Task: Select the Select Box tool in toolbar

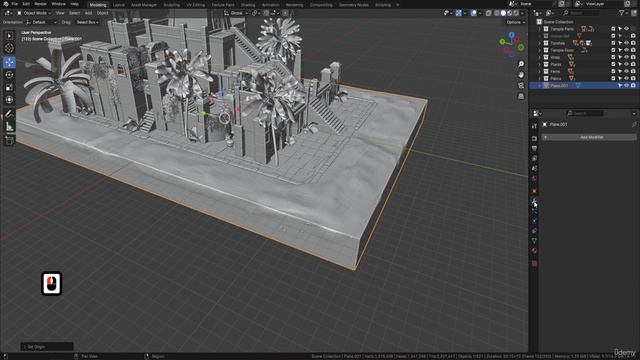Action: click(x=9, y=36)
